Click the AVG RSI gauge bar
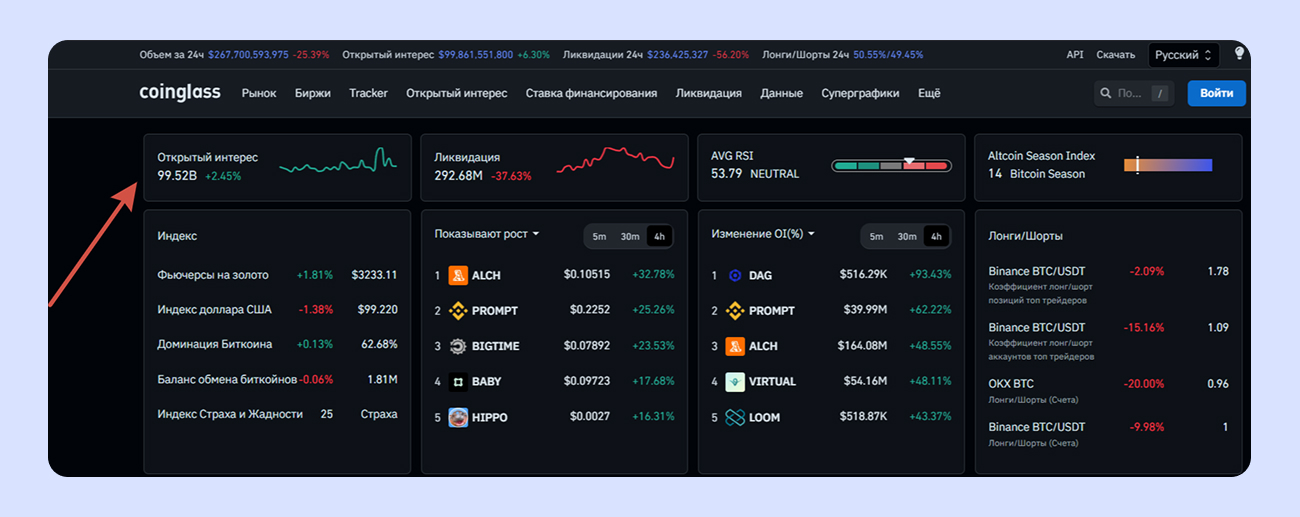The height and width of the screenshot is (517, 1300). tap(891, 165)
